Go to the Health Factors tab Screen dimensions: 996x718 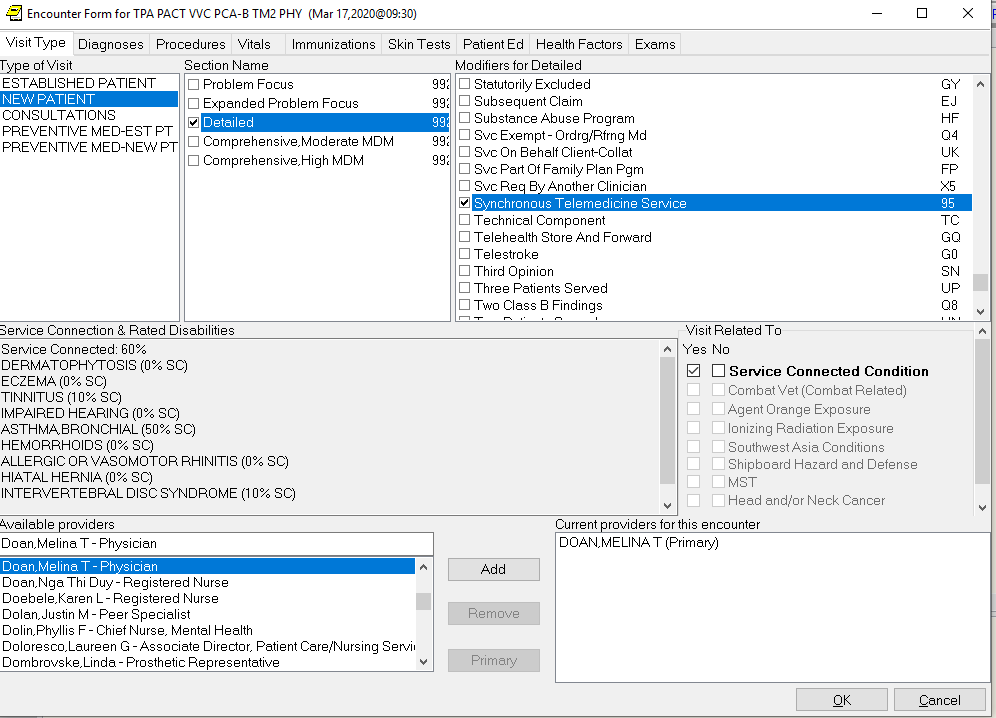579,44
